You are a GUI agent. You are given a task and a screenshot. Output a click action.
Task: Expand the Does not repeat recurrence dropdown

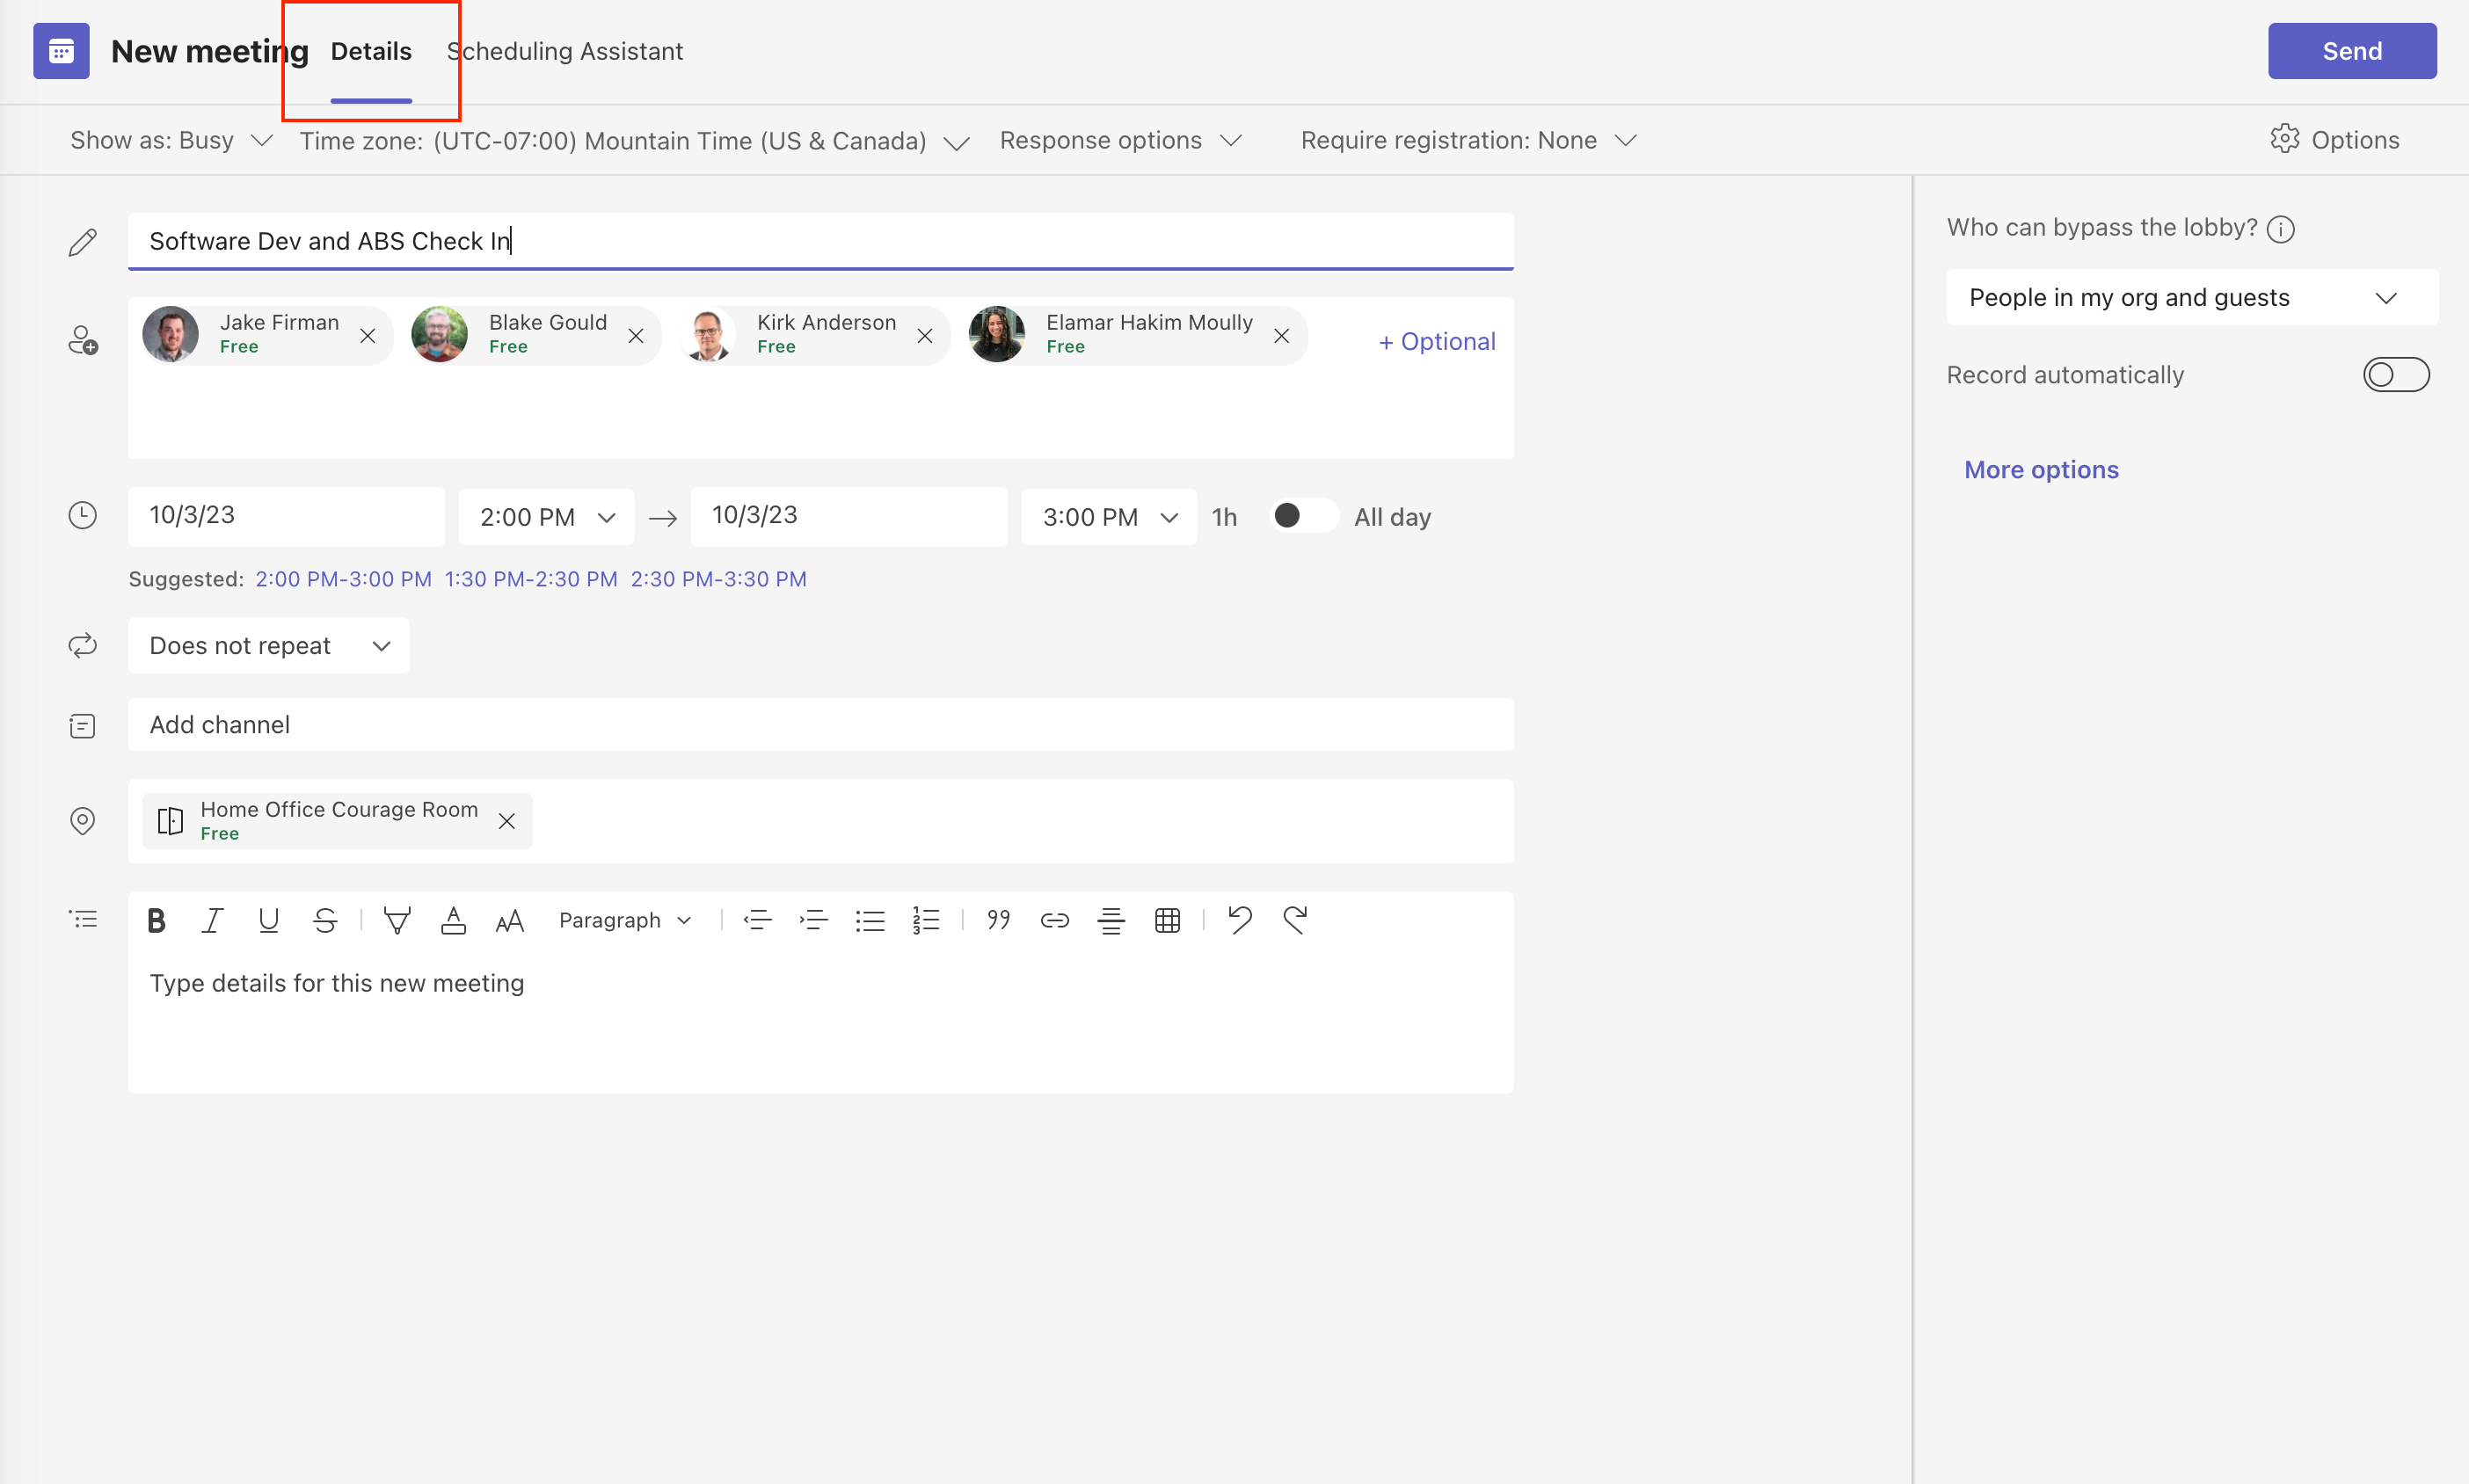(x=268, y=645)
